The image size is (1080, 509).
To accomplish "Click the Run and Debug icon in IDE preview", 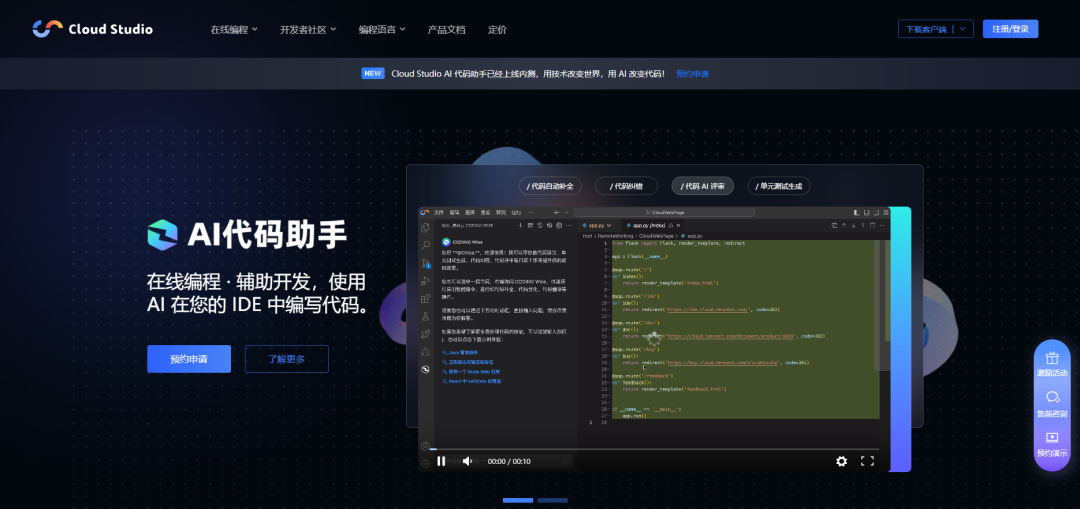I will pos(426,281).
